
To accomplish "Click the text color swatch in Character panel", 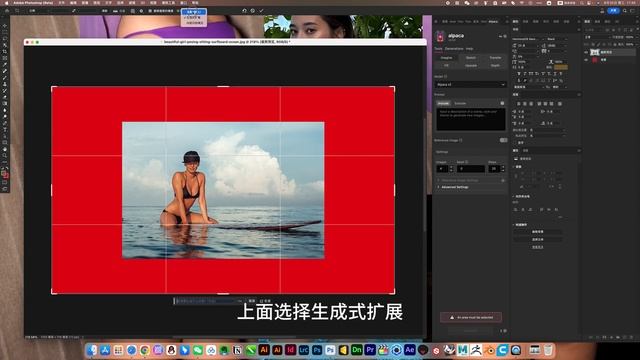I will click(561, 67).
